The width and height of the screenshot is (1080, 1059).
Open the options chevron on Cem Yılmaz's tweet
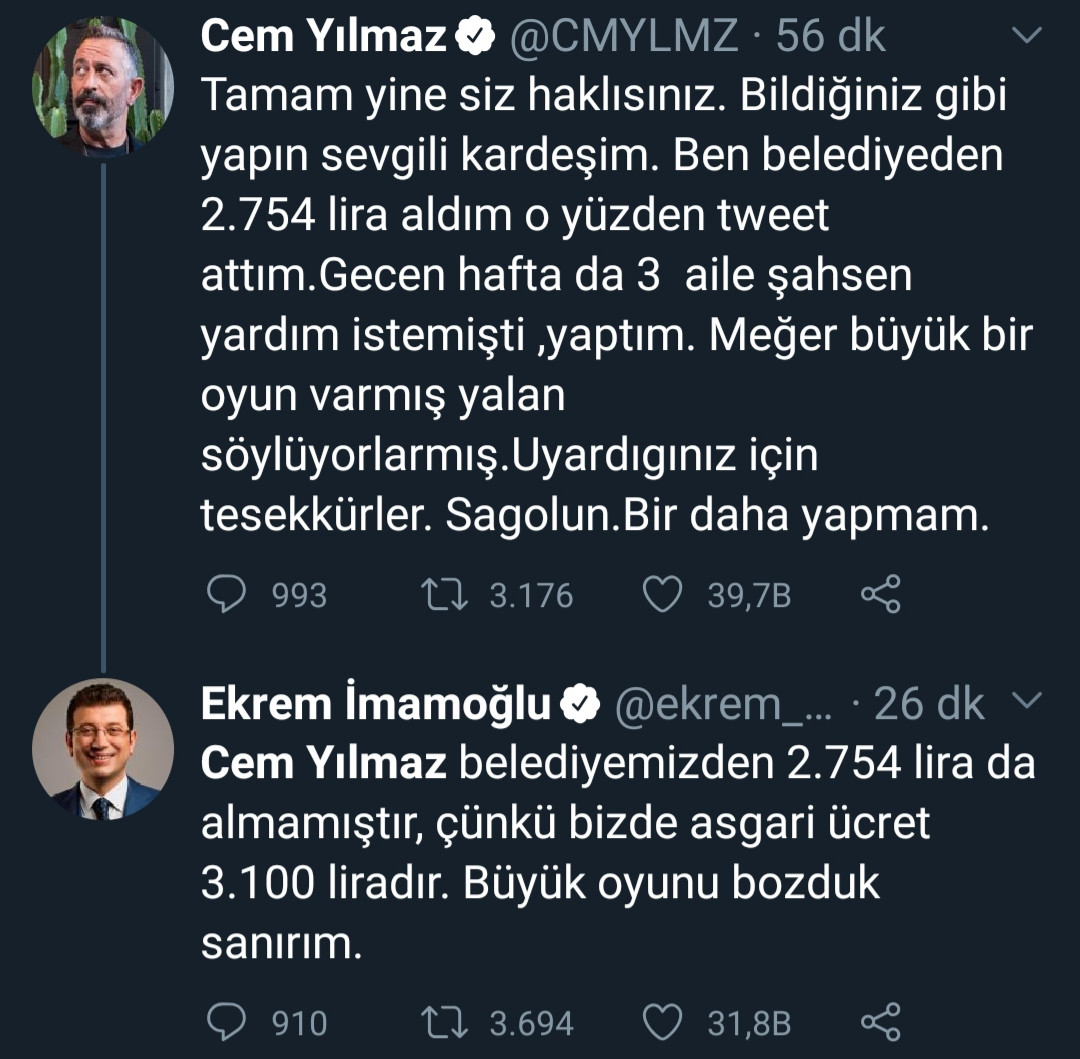(x=1026, y=33)
